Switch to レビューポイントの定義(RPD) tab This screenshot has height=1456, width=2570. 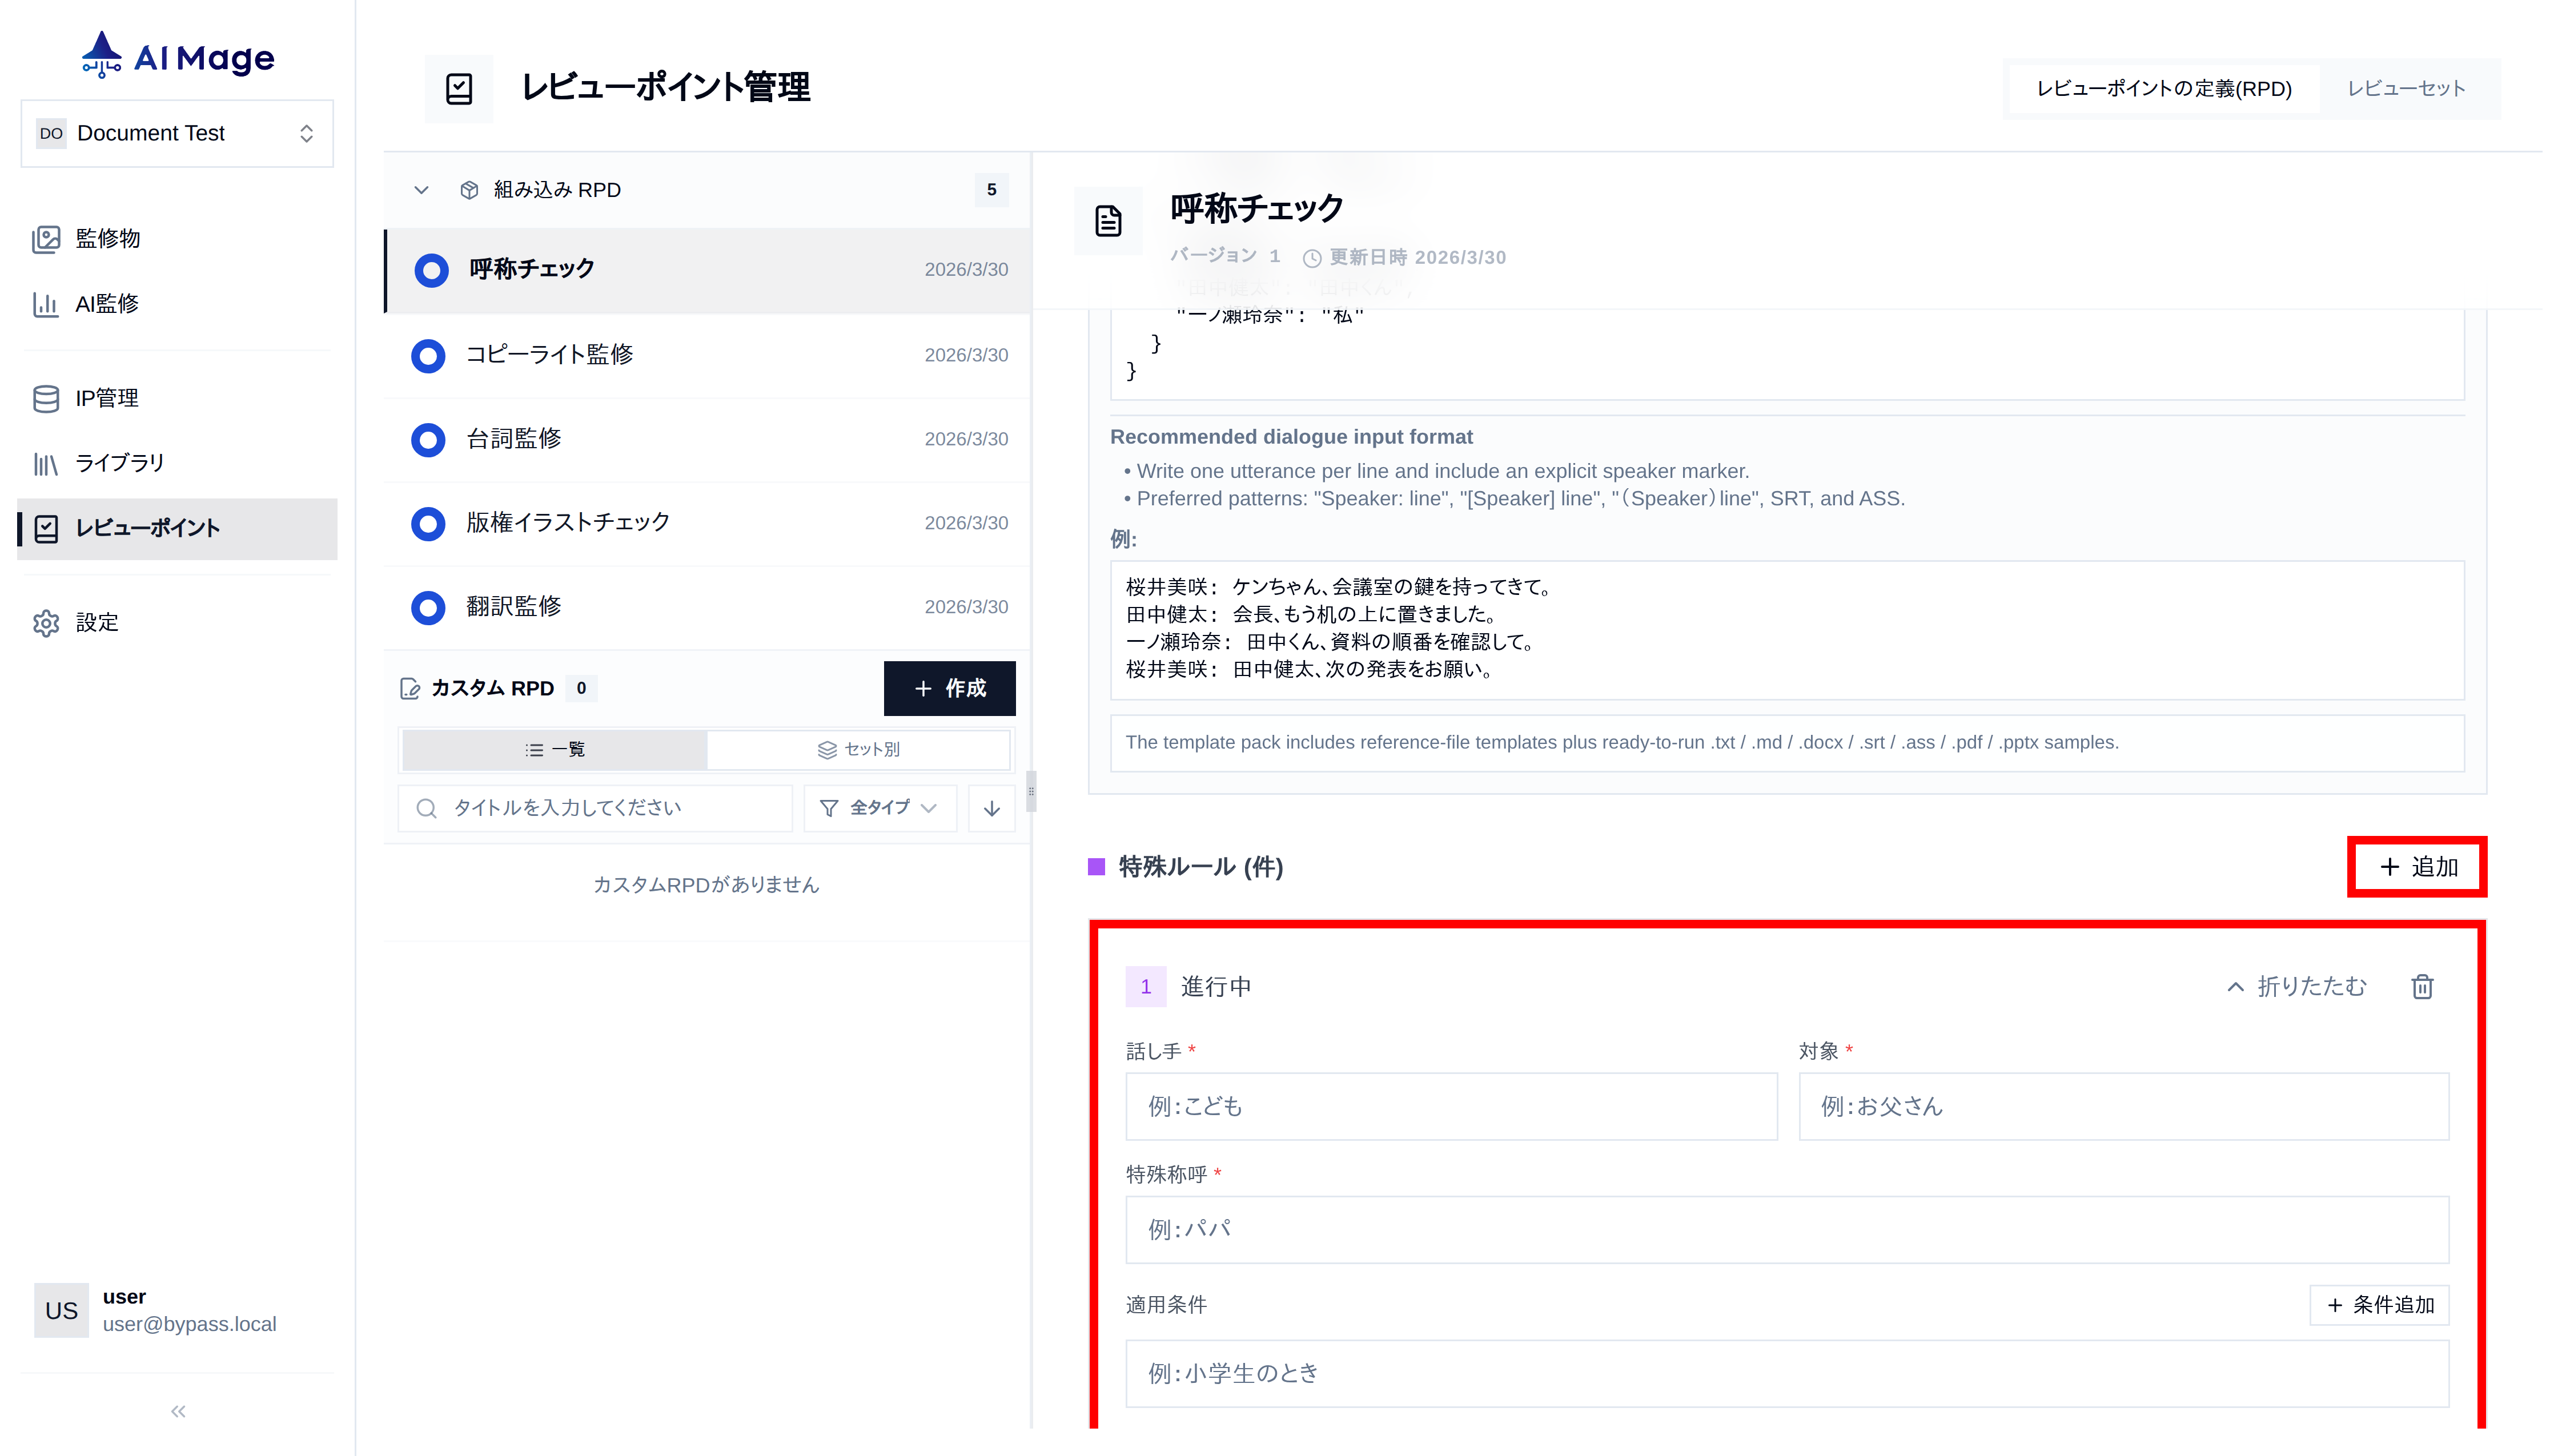click(x=2164, y=88)
